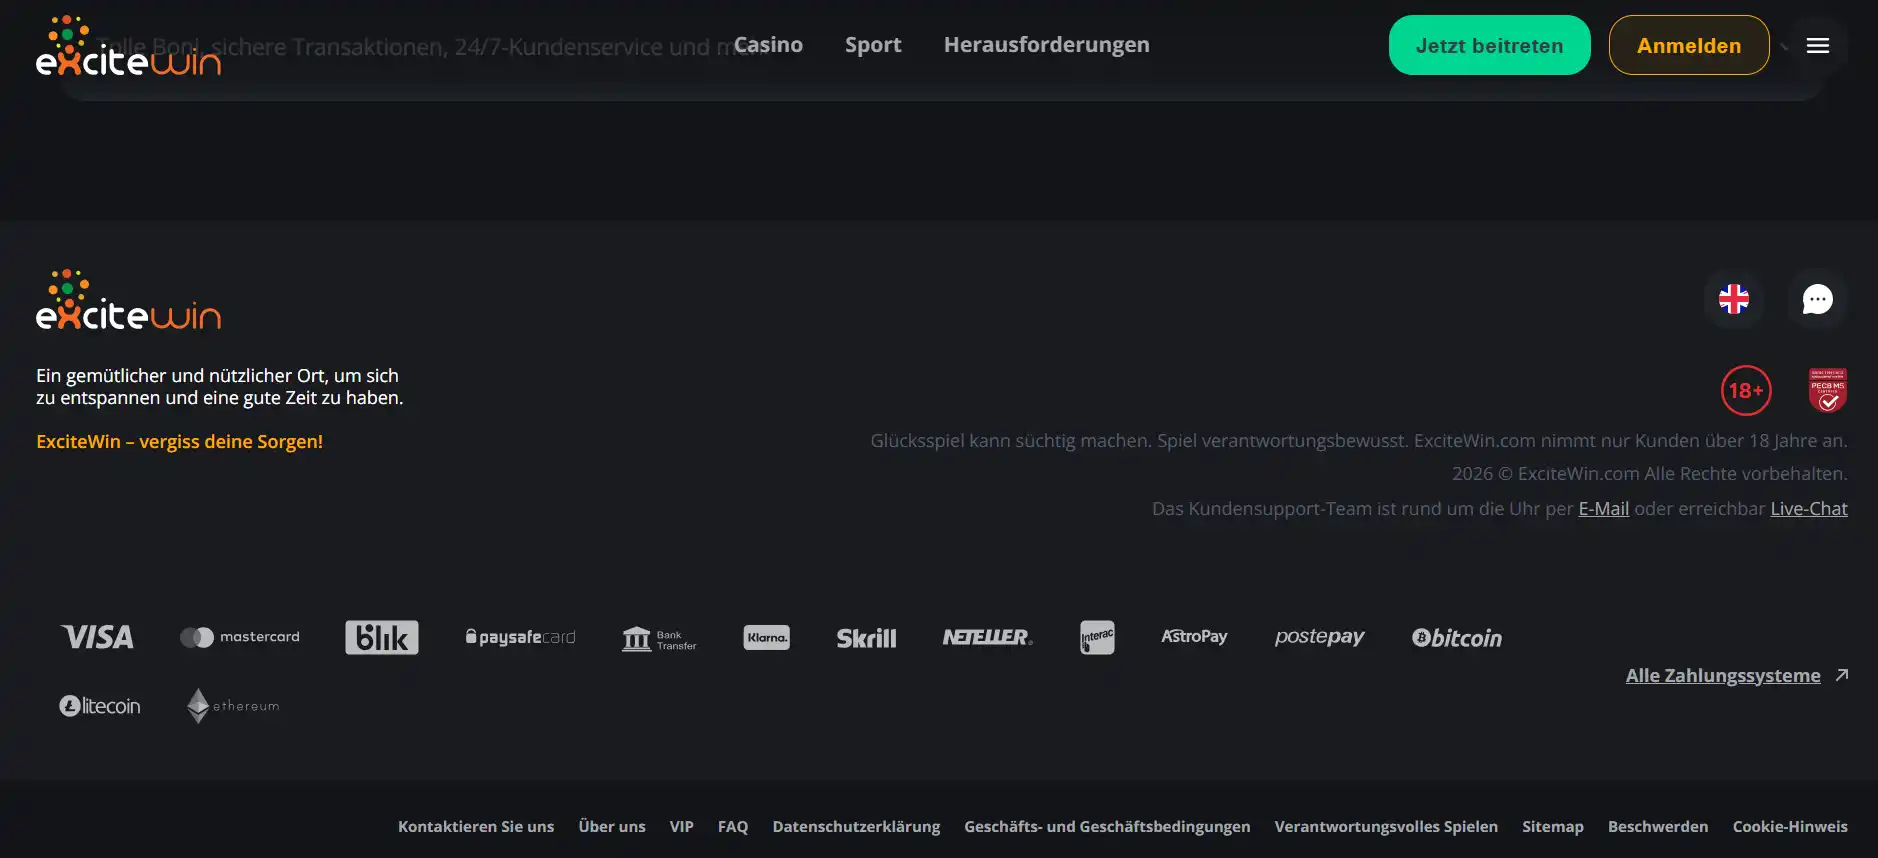Open Über uns footer link

click(612, 827)
